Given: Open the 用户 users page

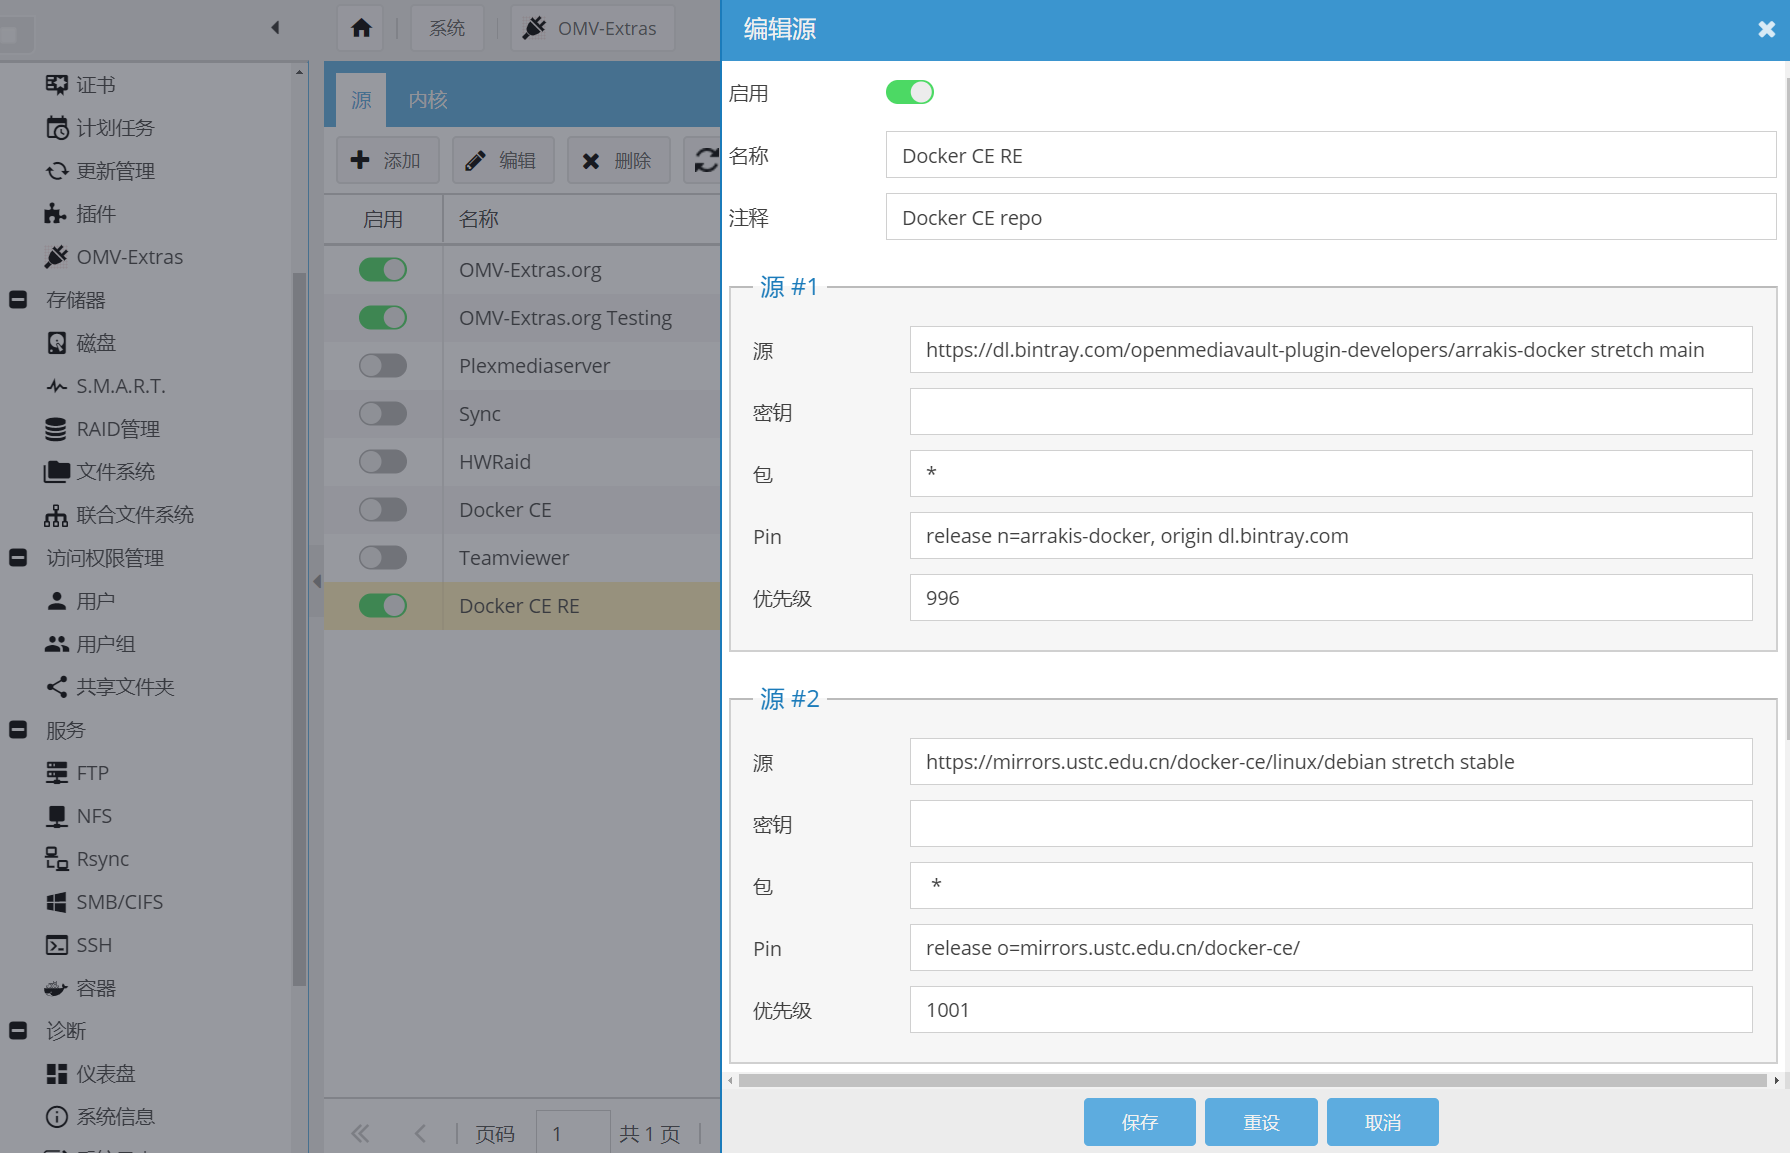Looking at the screenshot, I should pos(81,601).
